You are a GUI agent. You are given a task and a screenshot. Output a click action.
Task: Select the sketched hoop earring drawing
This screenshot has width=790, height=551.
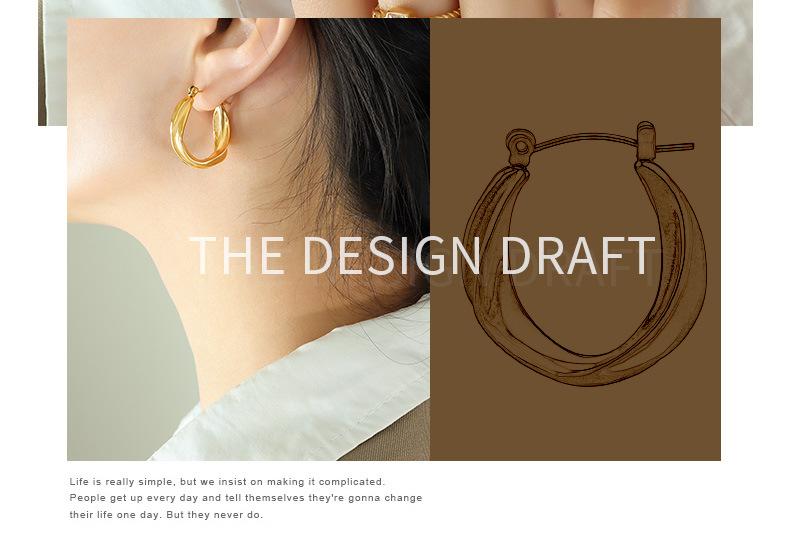coord(584,253)
